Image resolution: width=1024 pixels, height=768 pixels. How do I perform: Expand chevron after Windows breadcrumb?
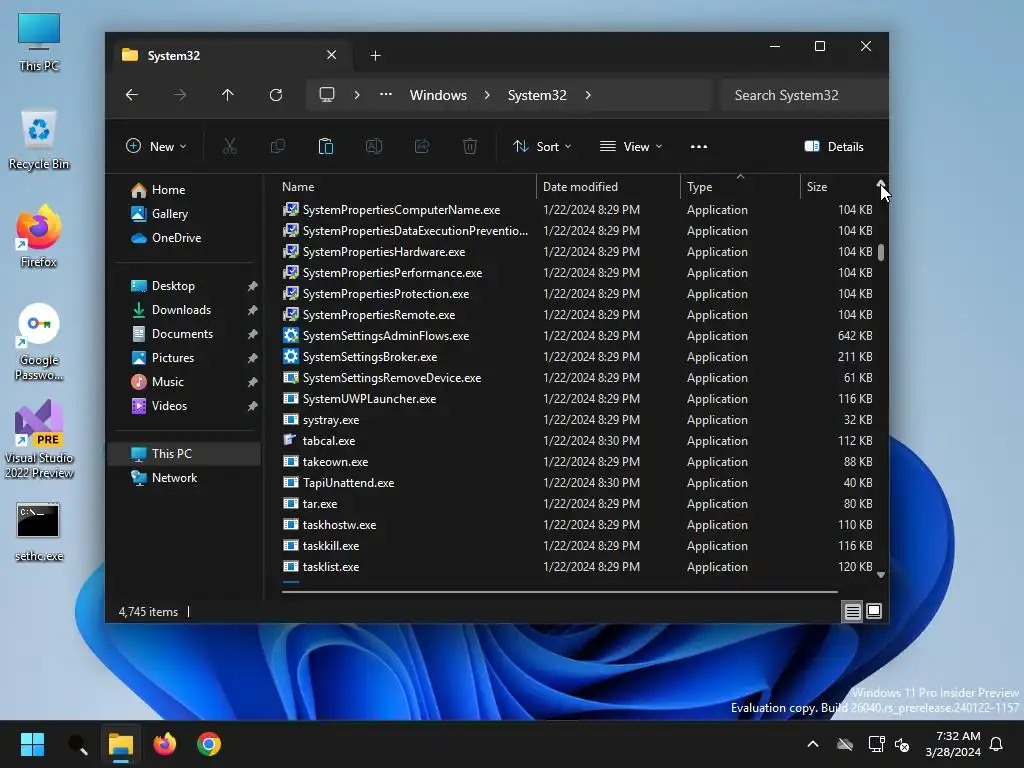pyautogui.click(x=487, y=95)
